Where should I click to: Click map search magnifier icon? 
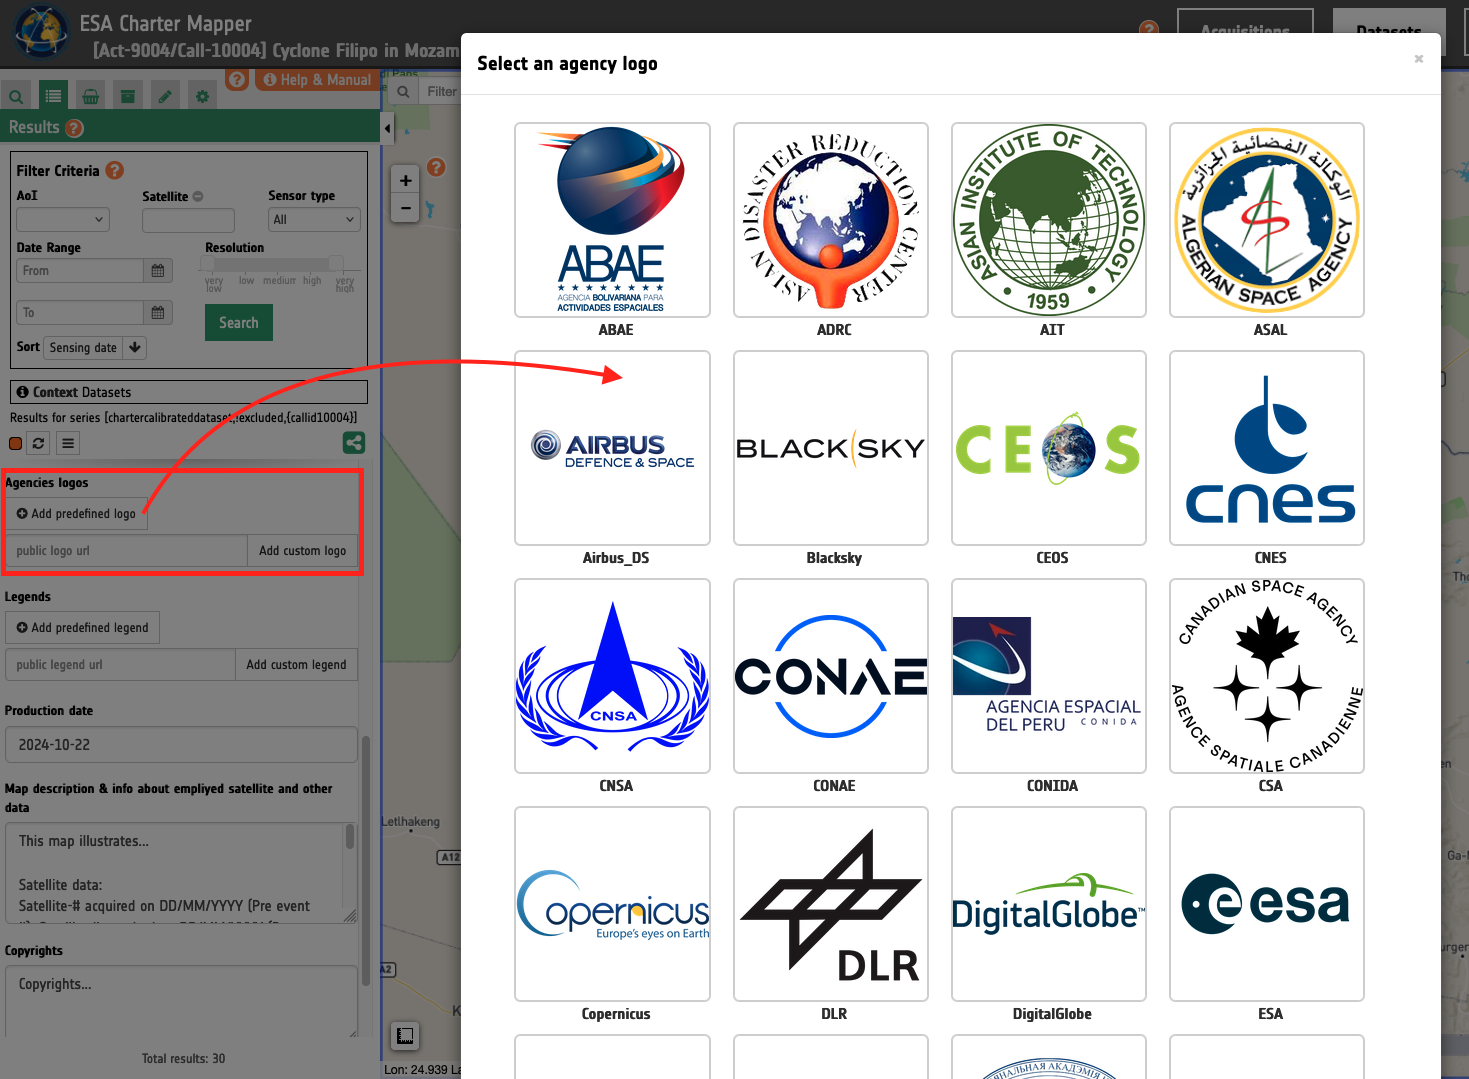pyautogui.click(x=403, y=92)
